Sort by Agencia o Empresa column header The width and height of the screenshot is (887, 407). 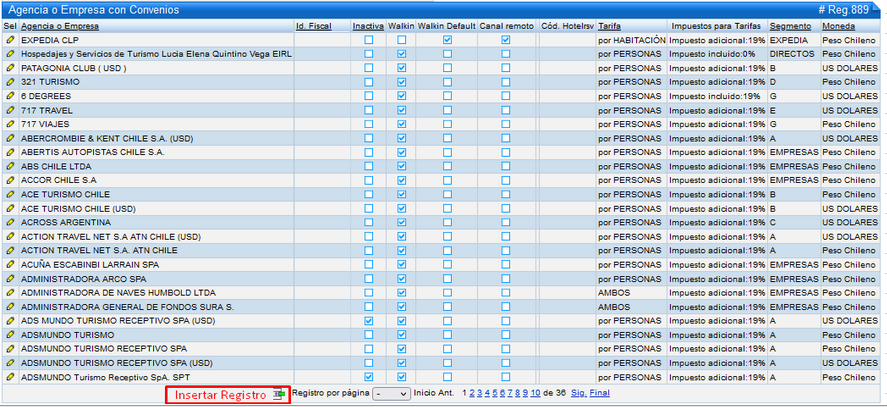tap(60, 26)
